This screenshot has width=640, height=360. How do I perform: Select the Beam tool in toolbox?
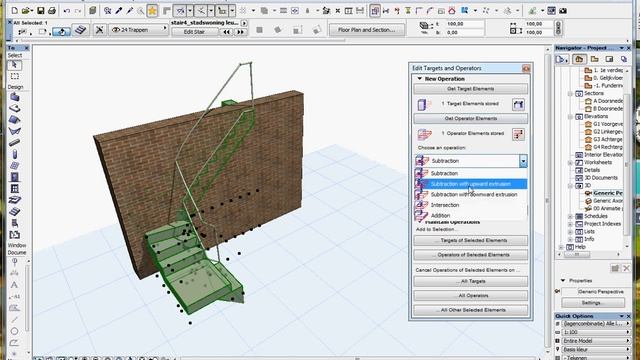pos(14,143)
